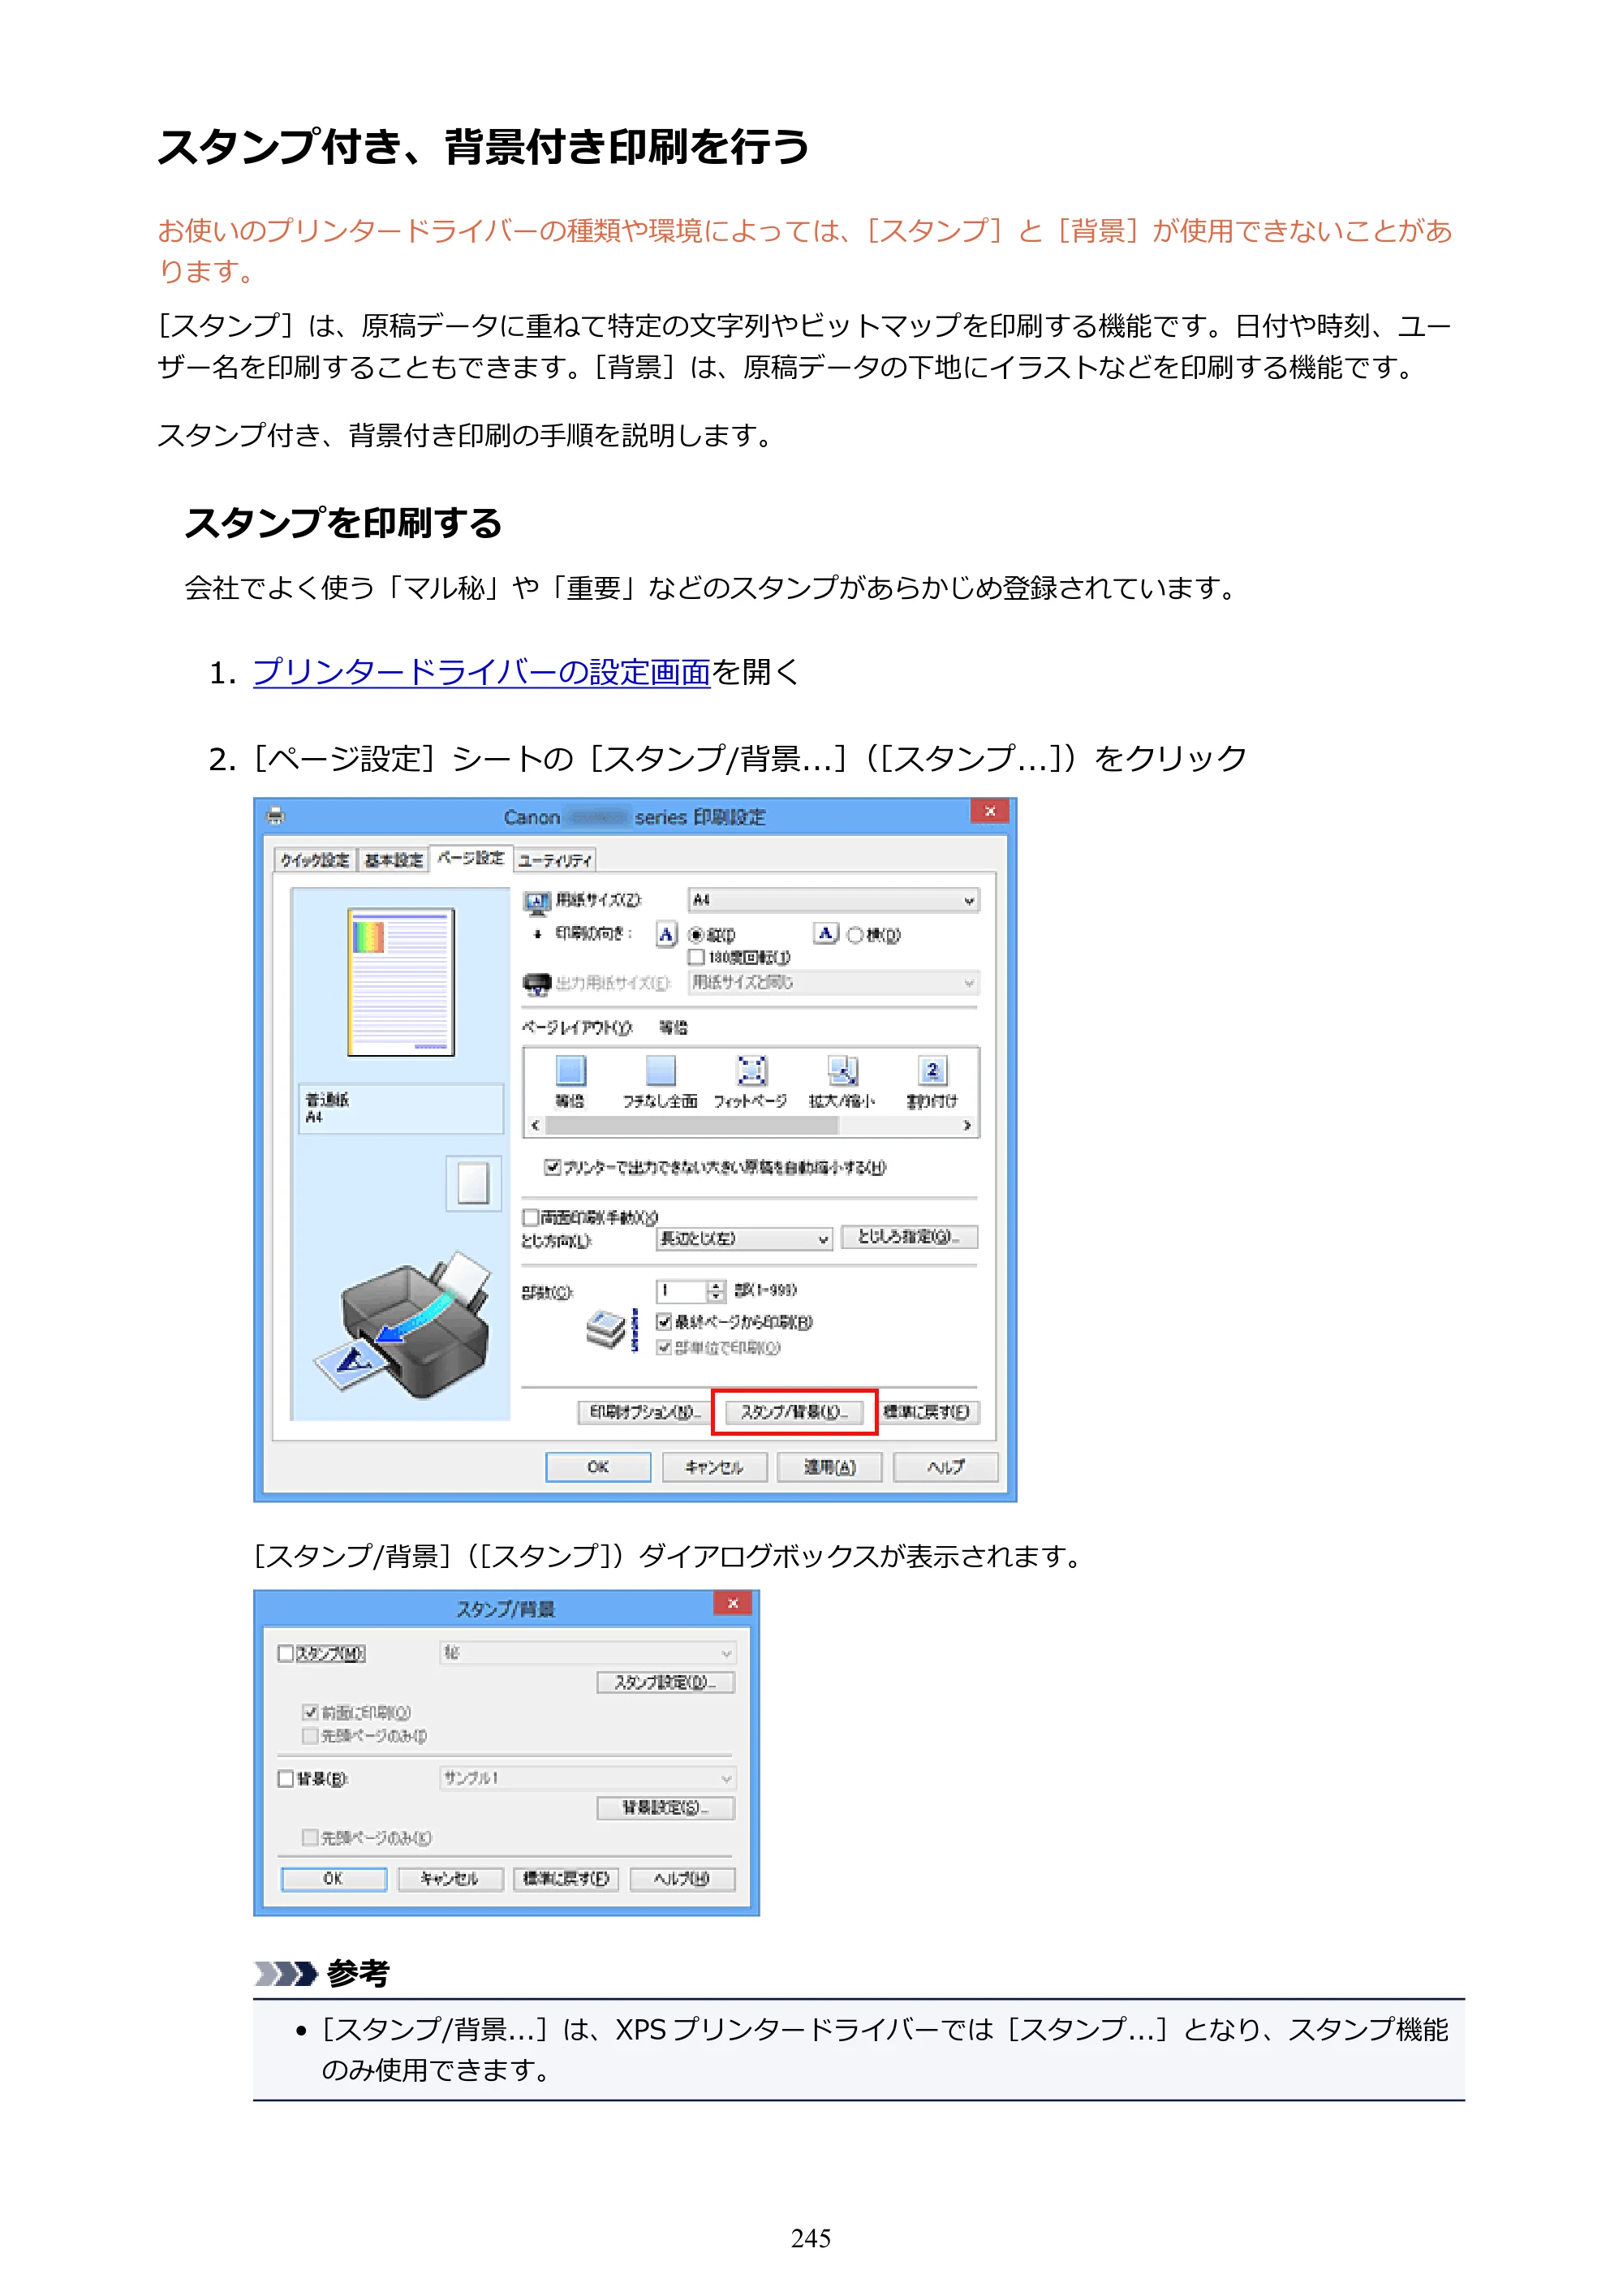The height and width of the screenshot is (2296, 1623).
Task: Select the フチなし全面 (borderless) layout icon
Action: click(660, 1071)
